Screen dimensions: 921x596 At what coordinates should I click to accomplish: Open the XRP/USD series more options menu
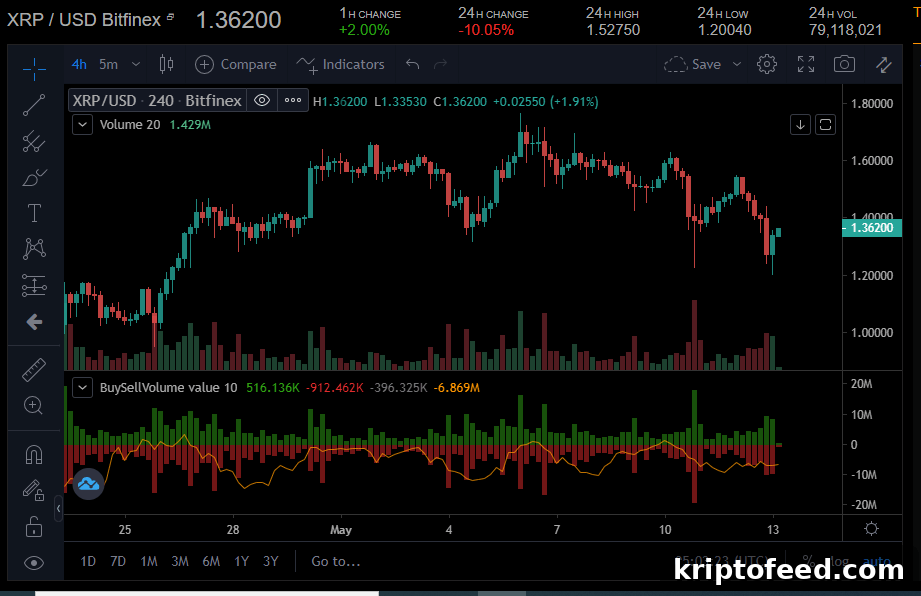pyautogui.click(x=293, y=100)
